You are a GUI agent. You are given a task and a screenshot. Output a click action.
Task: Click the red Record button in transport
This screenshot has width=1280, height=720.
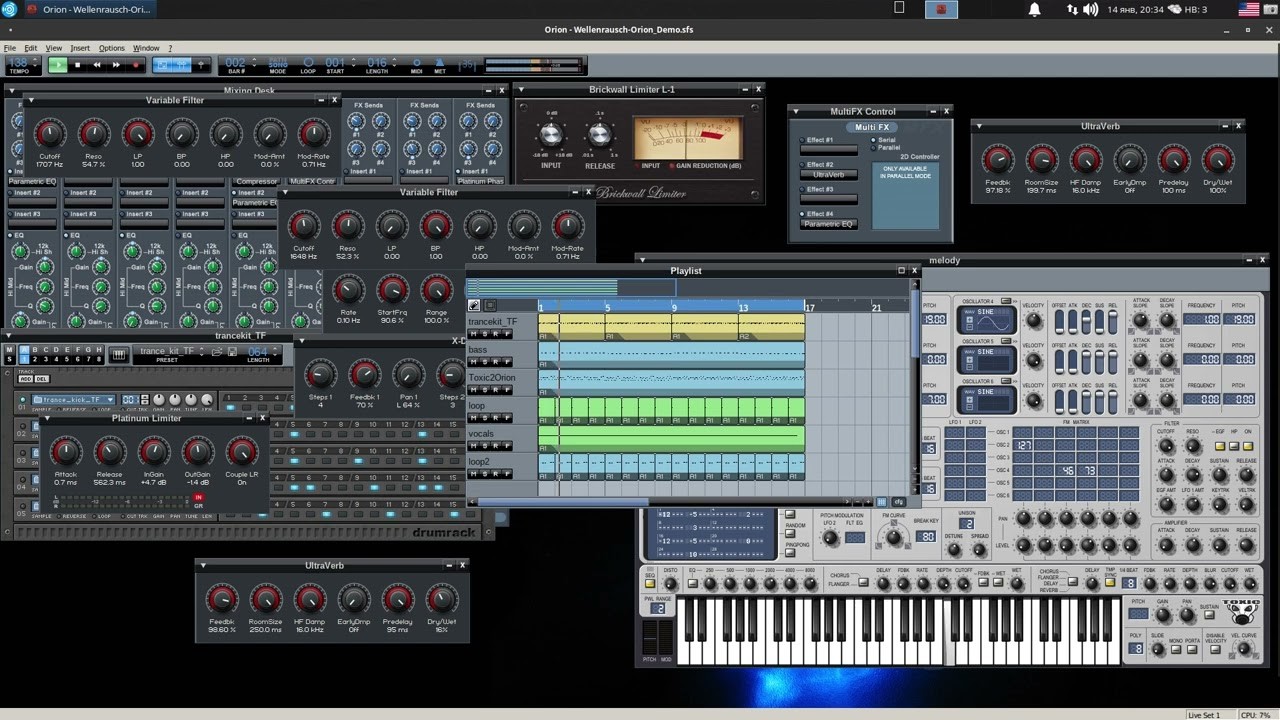click(x=136, y=65)
